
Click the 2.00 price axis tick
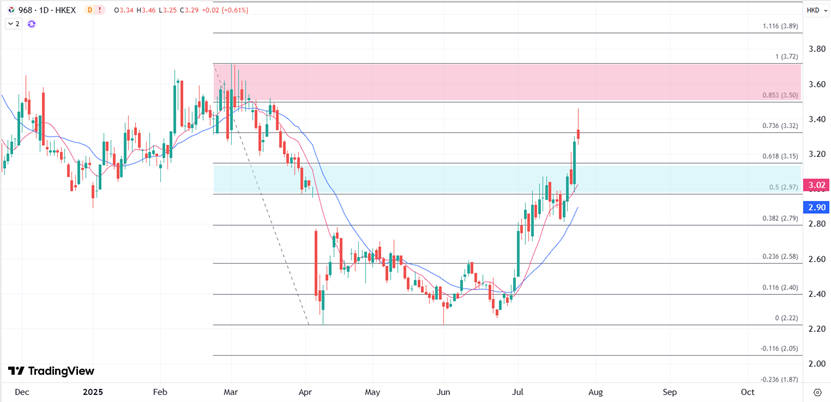[815, 364]
